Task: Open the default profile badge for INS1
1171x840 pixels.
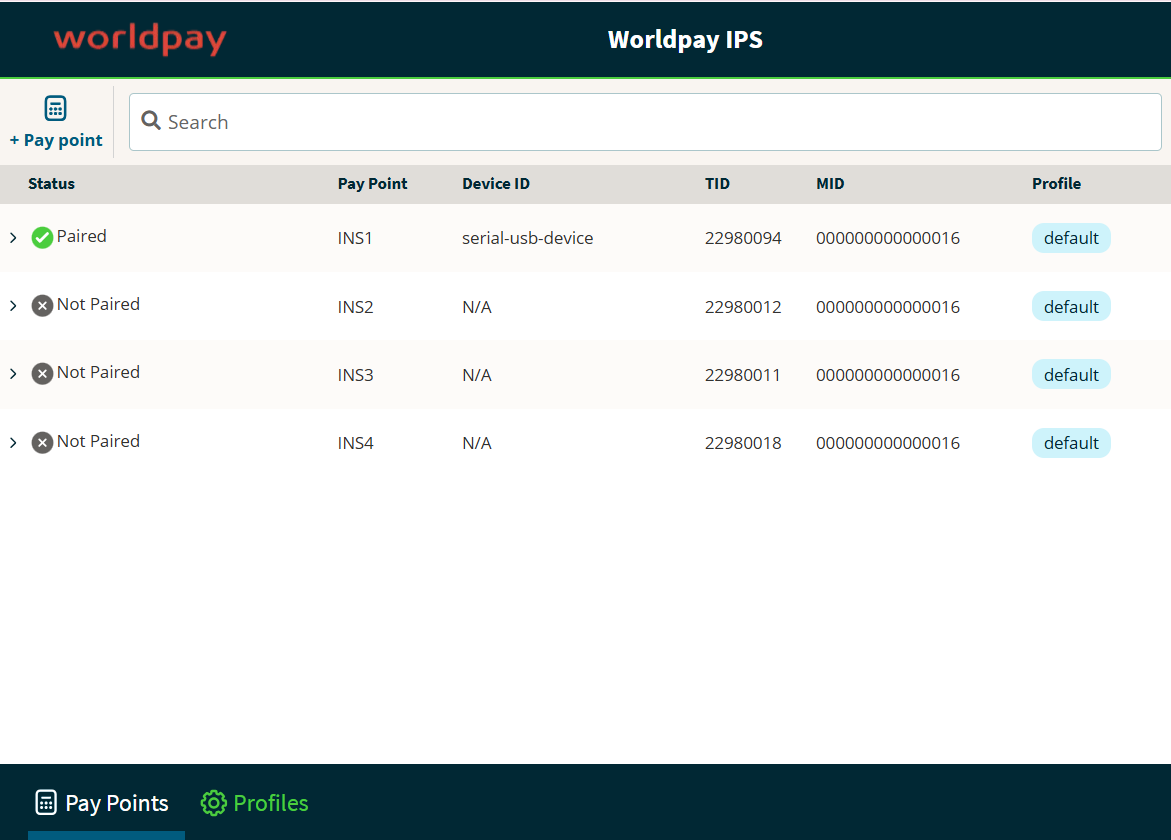Action: point(1070,238)
